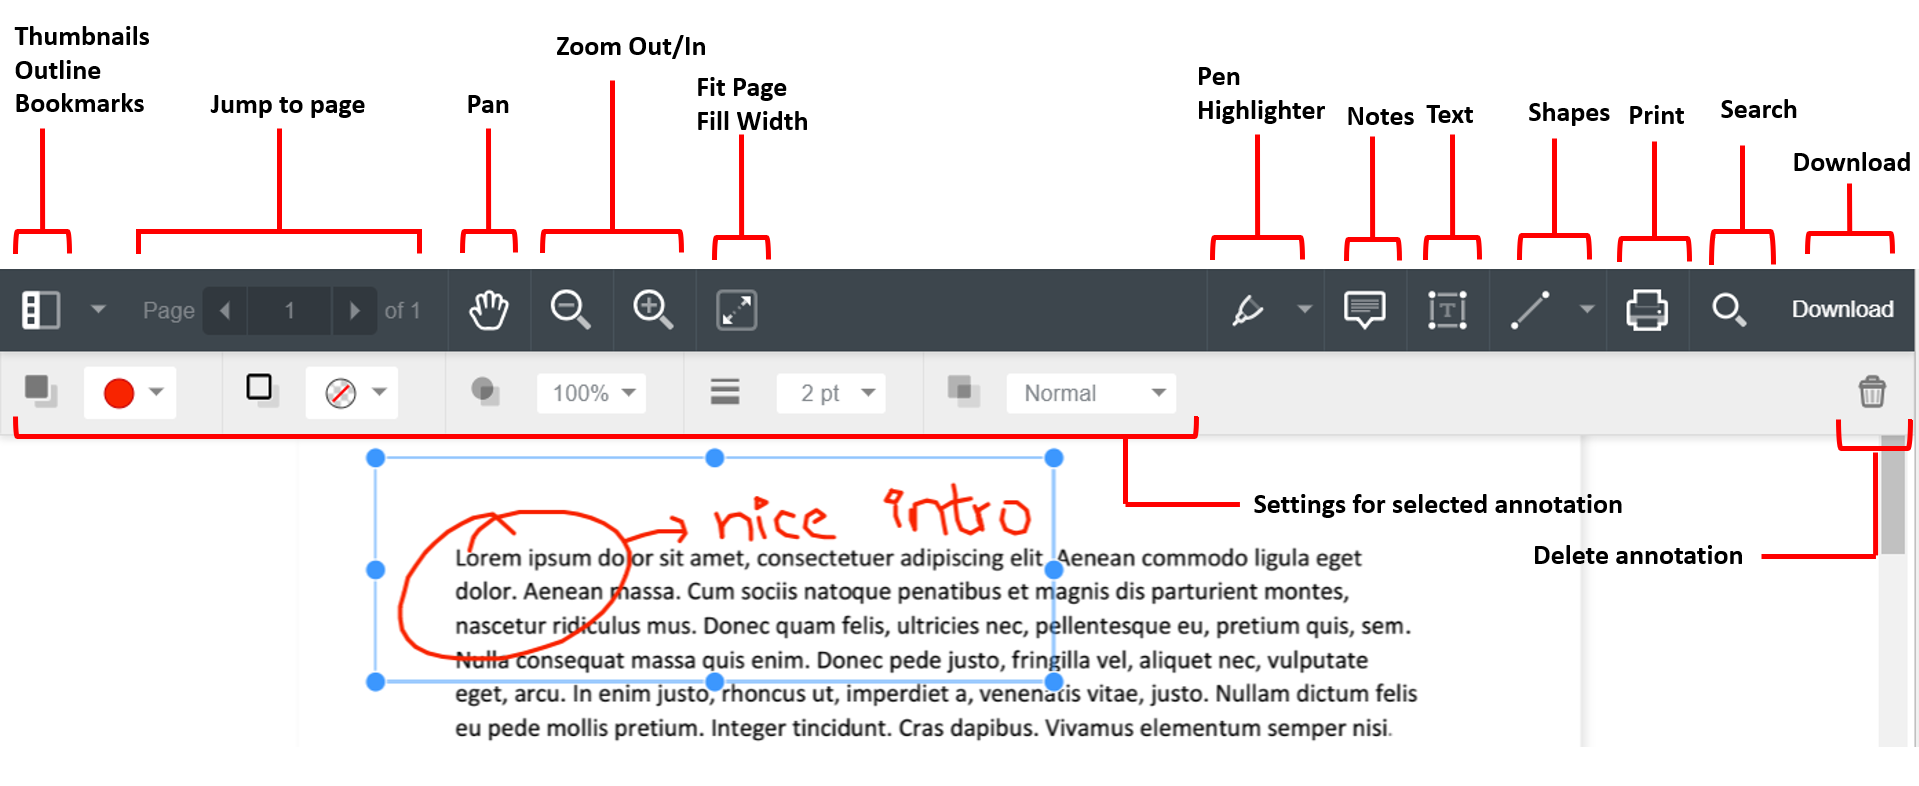1919x786 pixels.
Task: Go to the next page arrow
Action: coord(354,310)
